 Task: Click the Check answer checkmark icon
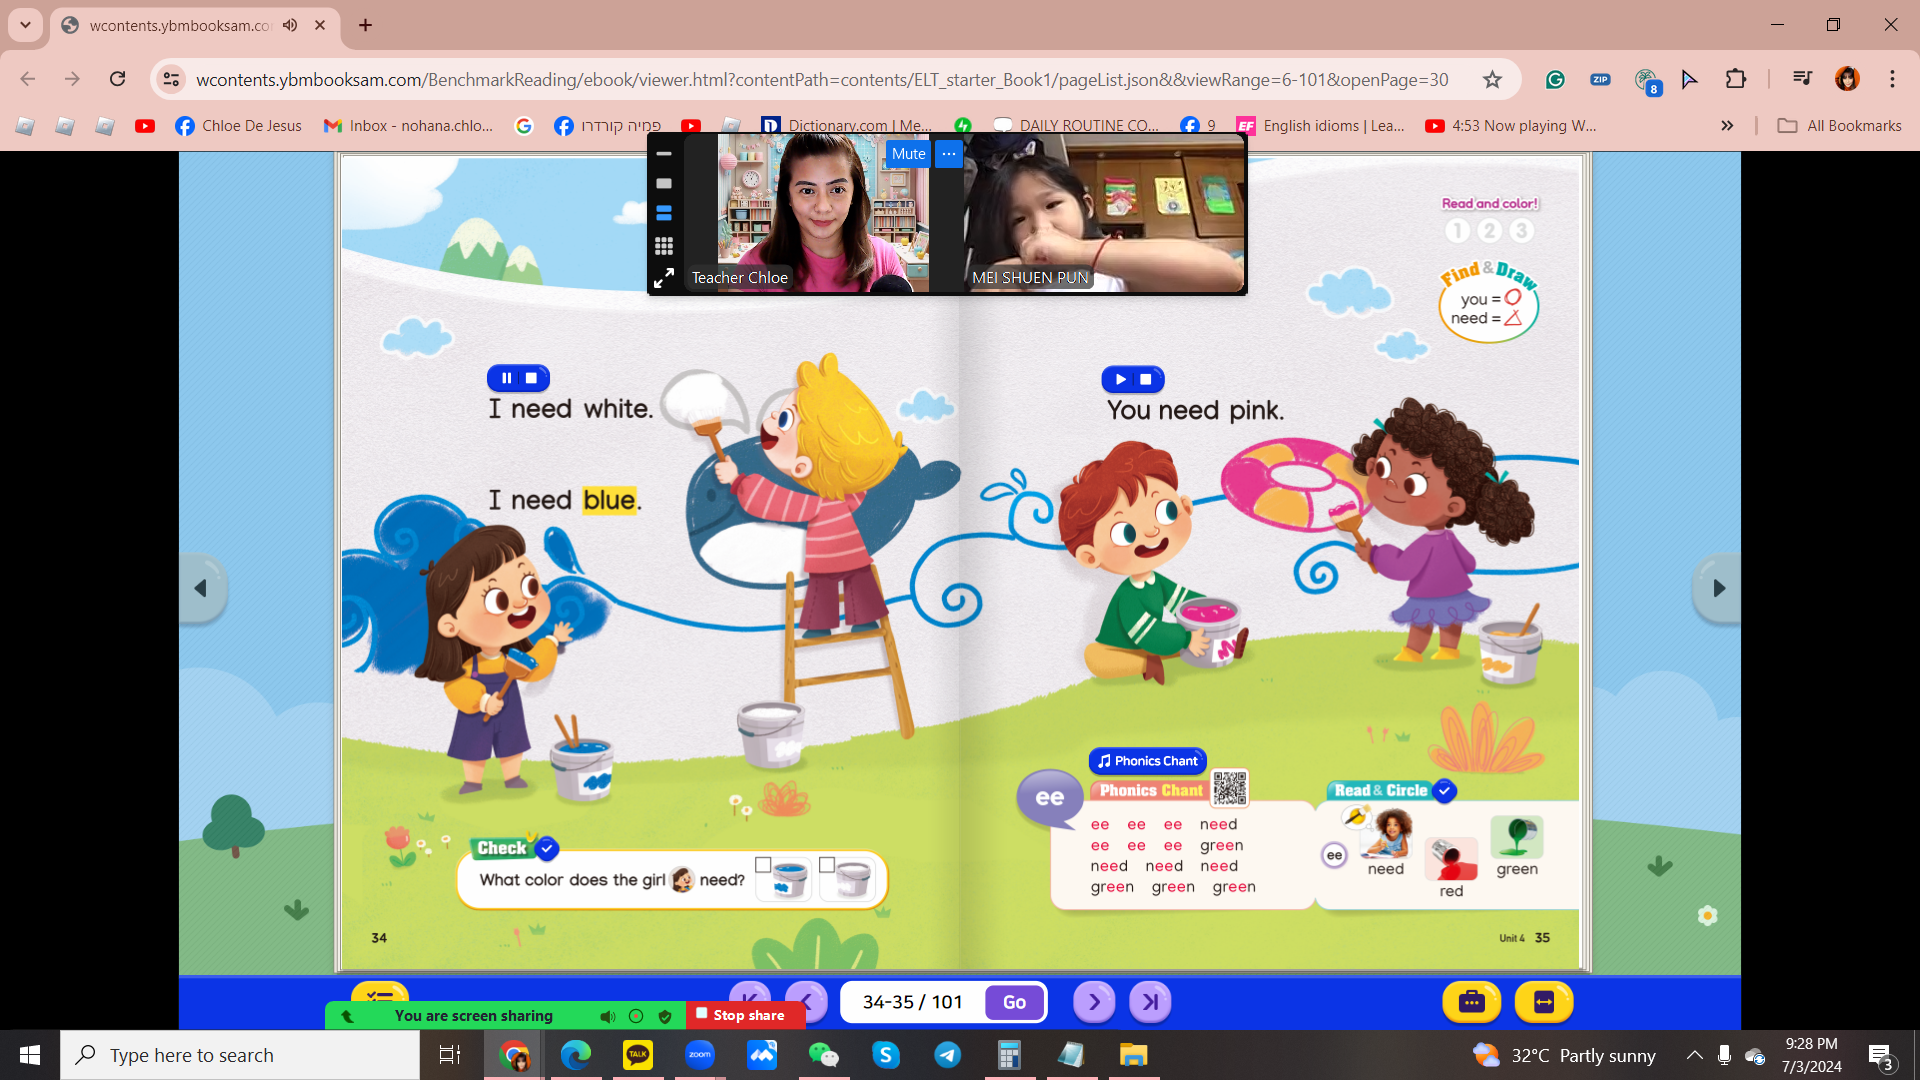[547, 848]
